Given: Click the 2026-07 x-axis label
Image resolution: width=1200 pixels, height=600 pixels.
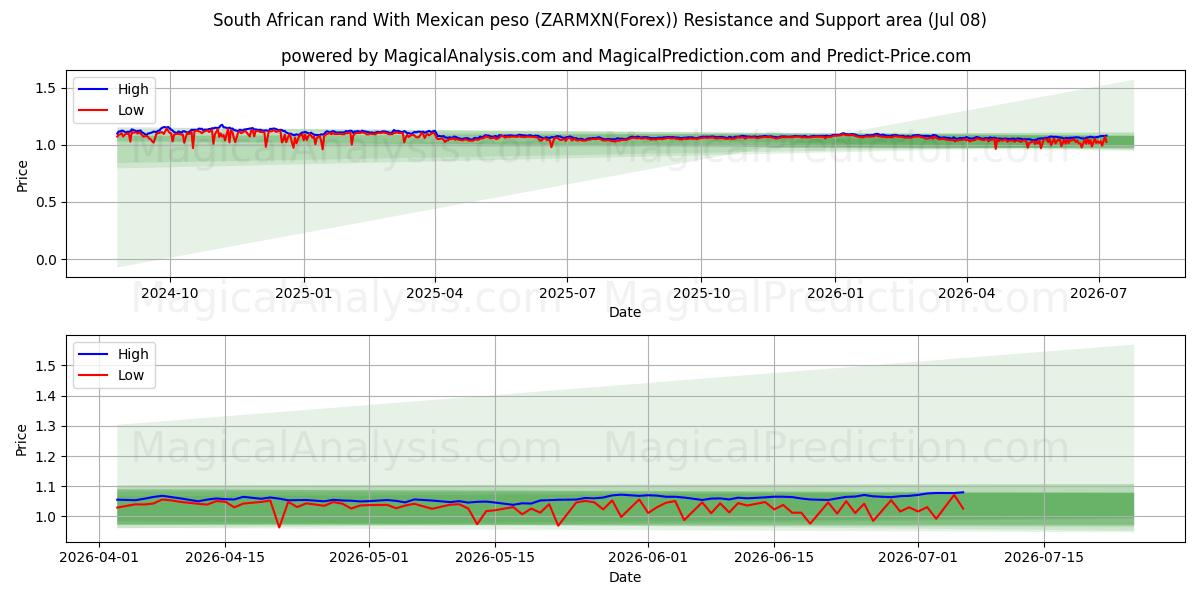Looking at the screenshot, I should pos(1099,293).
